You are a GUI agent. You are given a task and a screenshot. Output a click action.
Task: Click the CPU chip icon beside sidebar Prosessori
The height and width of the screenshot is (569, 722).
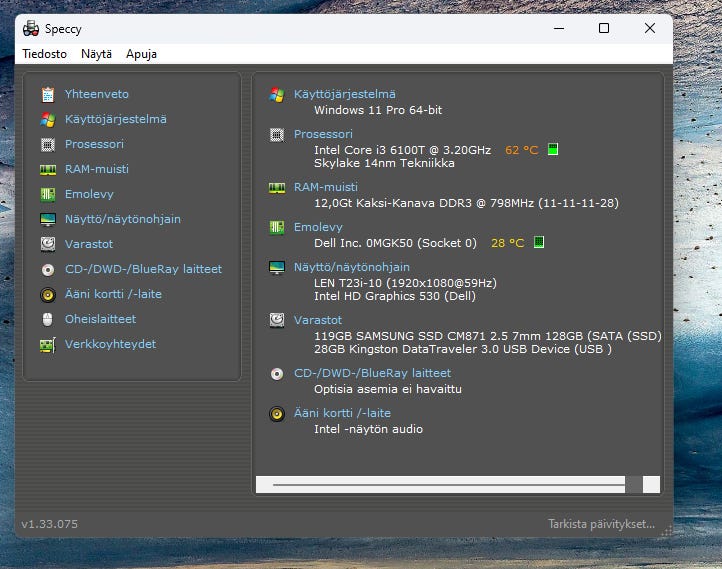pos(47,144)
